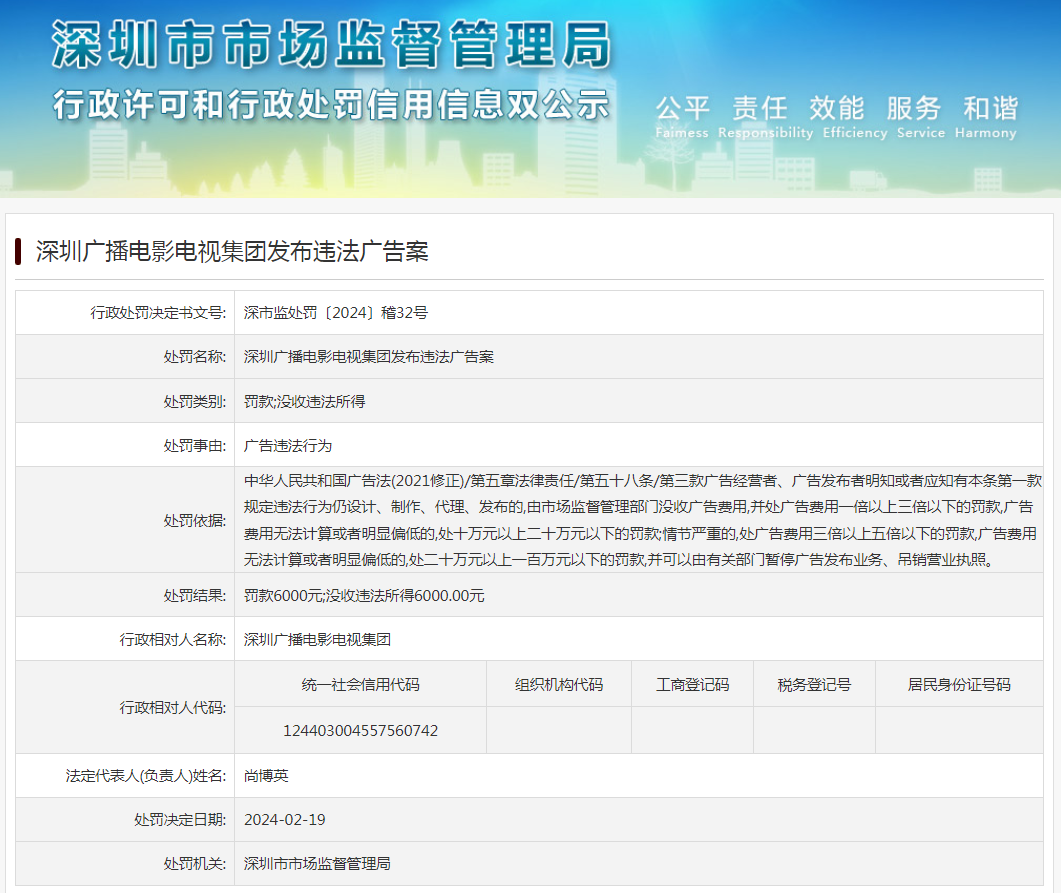
Task: Click the result 罚款6000元;没收违法所得6000.00元
Action: coord(364,595)
